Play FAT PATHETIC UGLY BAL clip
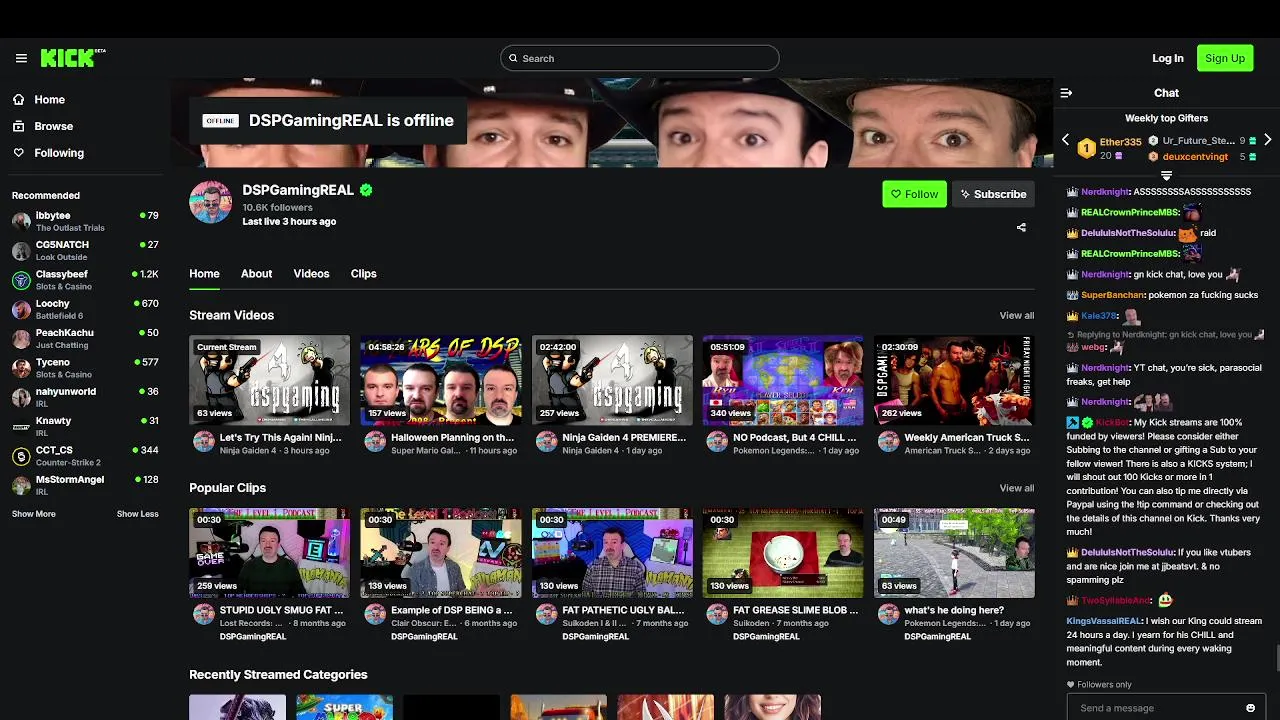The height and width of the screenshot is (720, 1280). (x=612, y=553)
